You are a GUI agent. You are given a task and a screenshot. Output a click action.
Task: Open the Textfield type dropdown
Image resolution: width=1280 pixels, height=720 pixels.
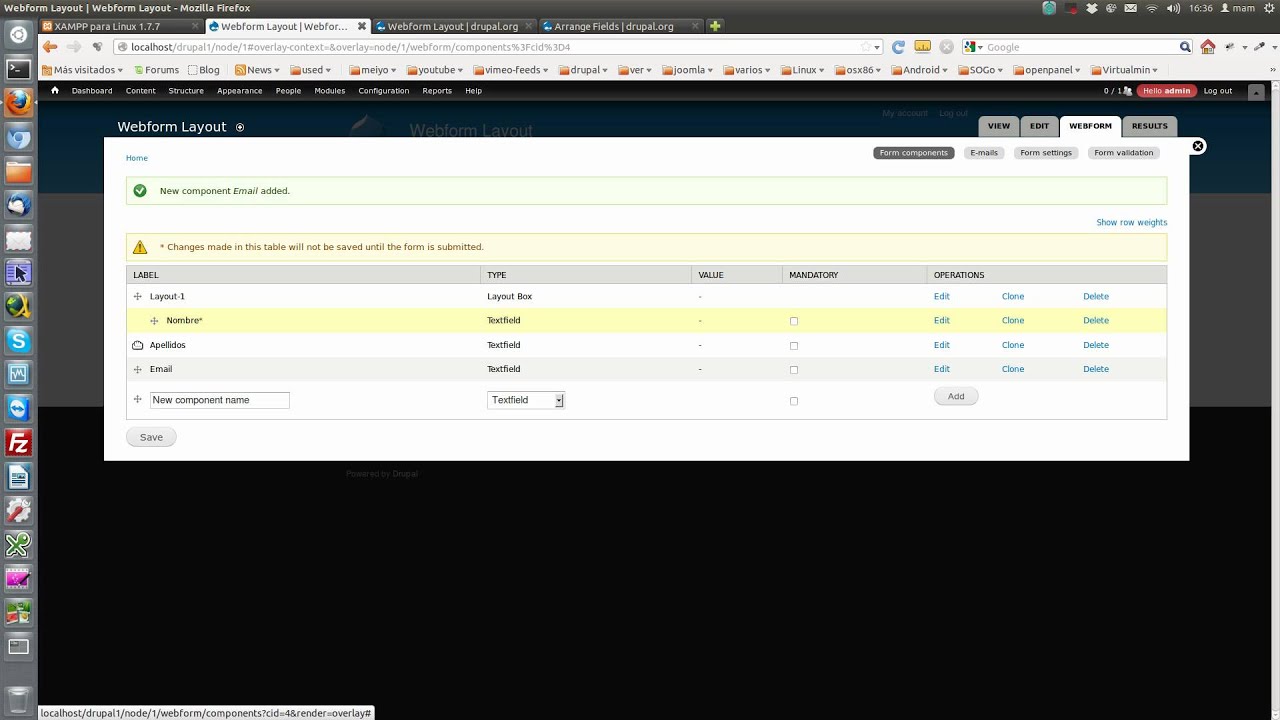click(x=526, y=400)
